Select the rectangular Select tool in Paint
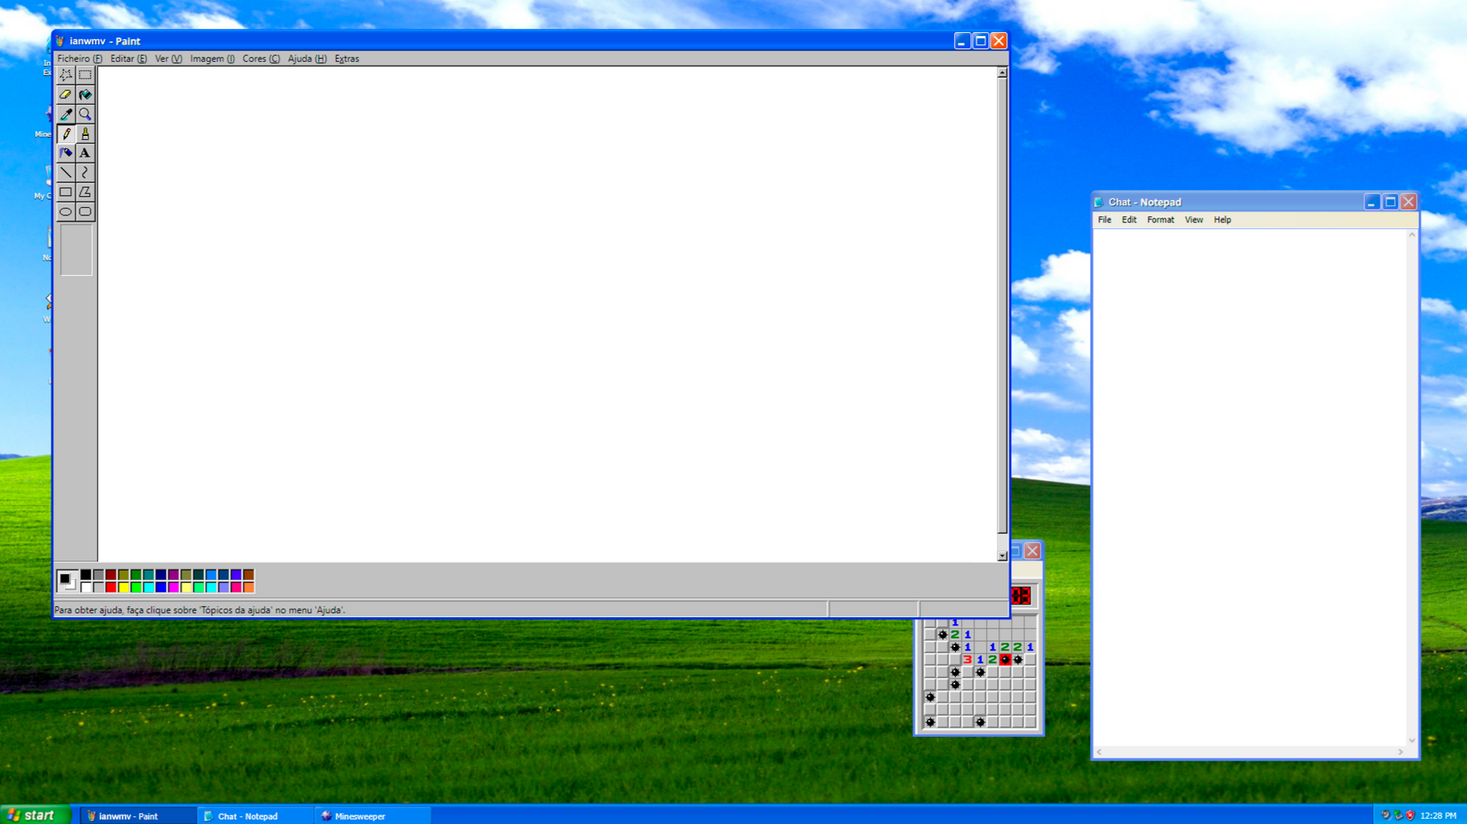The image size is (1467, 824). (x=85, y=75)
